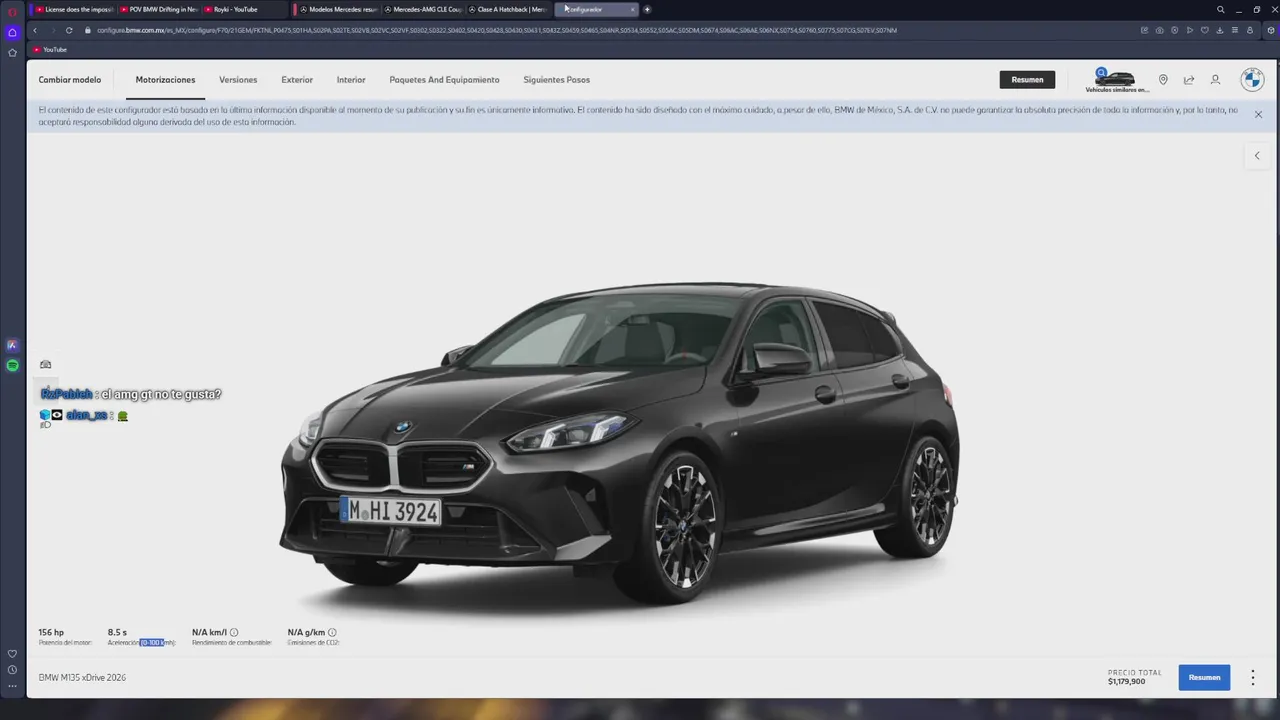
Task: Switch to the Exterior tab
Action: click(x=297, y=80)
